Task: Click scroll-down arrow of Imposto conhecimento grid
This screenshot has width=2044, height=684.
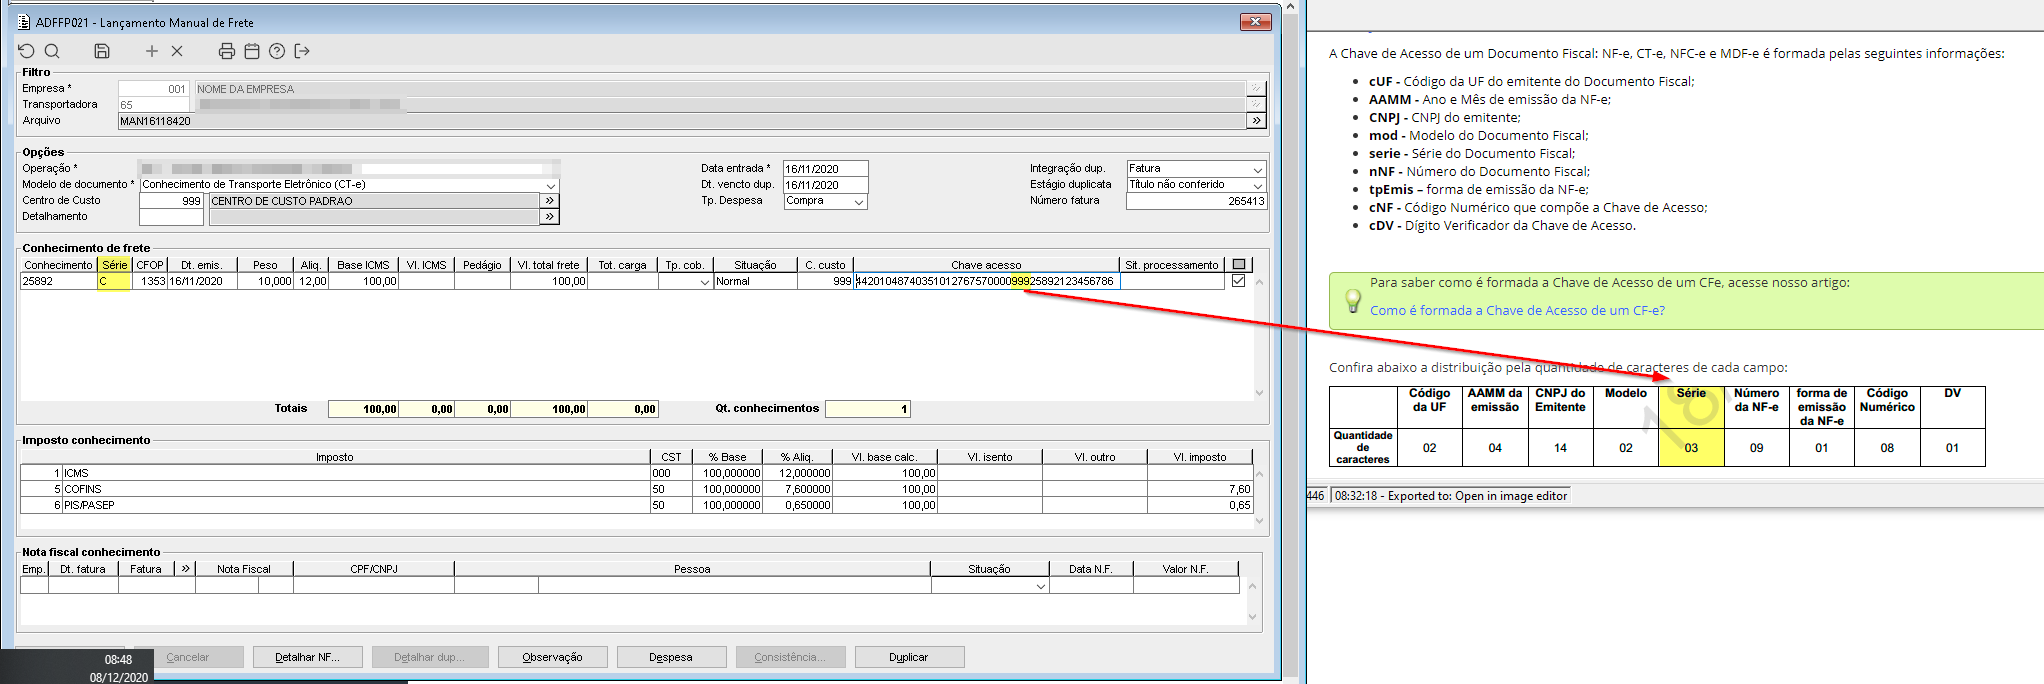Action: click(1259, 520)
